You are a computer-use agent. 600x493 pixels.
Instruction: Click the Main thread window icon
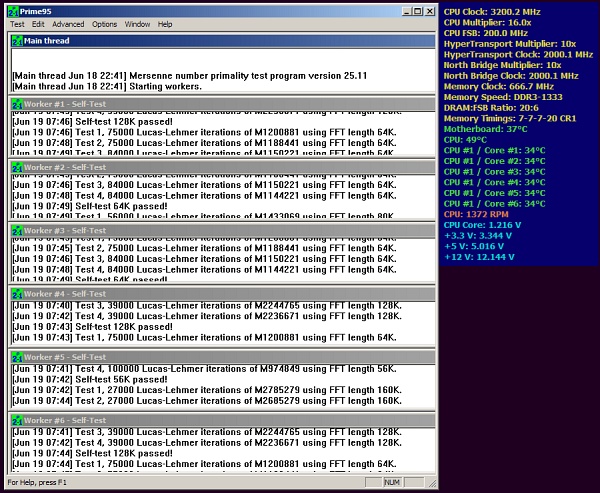click(x=17, y=40)
